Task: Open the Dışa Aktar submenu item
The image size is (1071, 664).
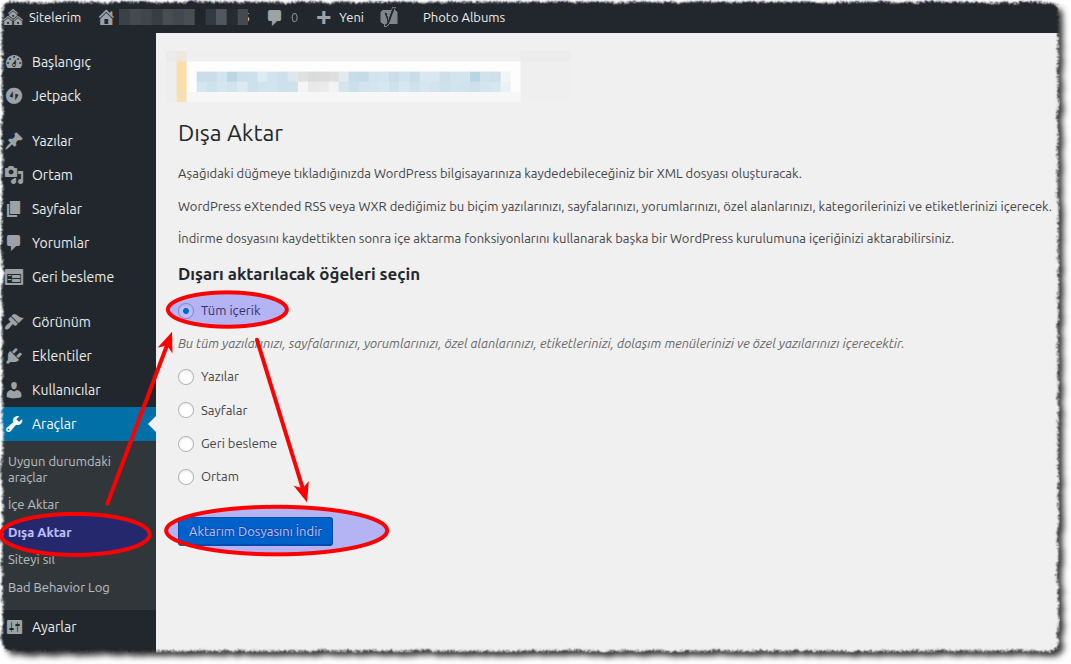Action: pyautogui.click(x=40, y=533)
